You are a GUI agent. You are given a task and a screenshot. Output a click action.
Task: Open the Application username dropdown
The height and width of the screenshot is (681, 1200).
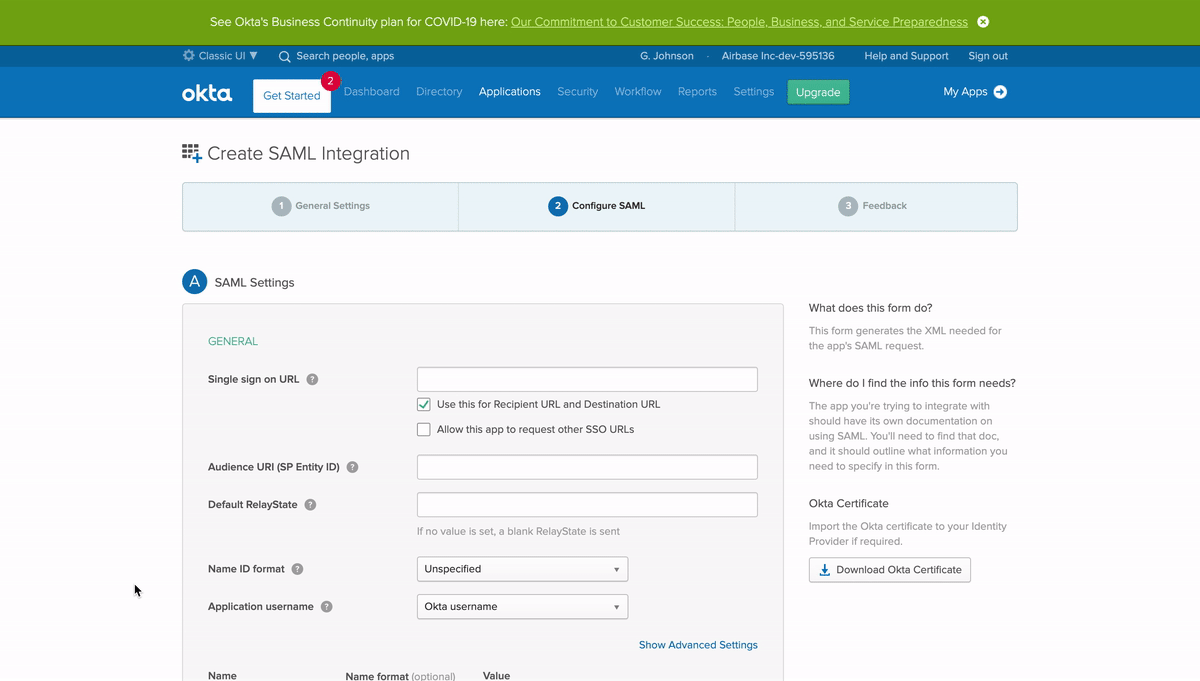tap(522, 607)
